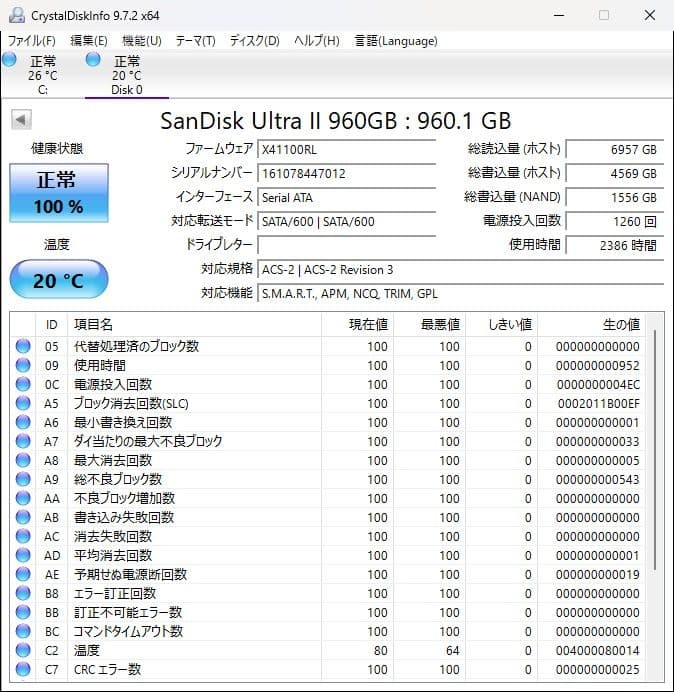This screenshot has width=674, height=692.
Task: Click the features field S.M.A.R.T., APM, NCQ
Action: point(460,293)
